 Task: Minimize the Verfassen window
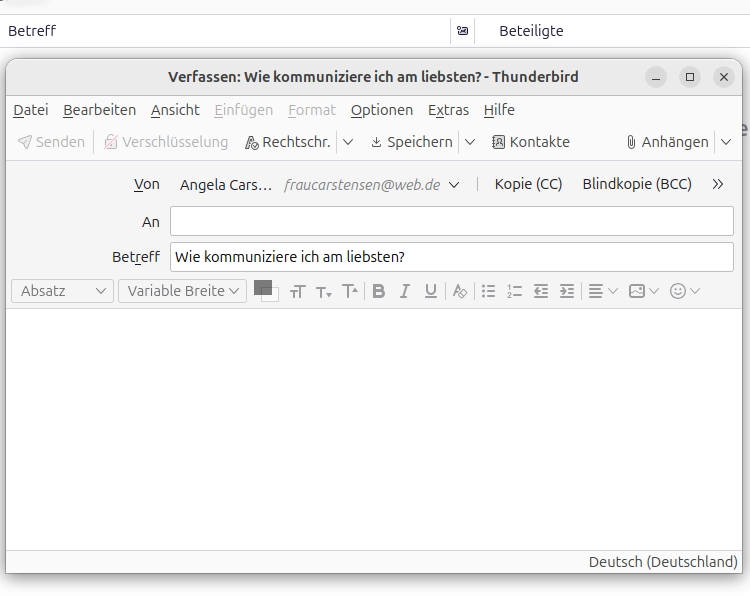[656, 77]
